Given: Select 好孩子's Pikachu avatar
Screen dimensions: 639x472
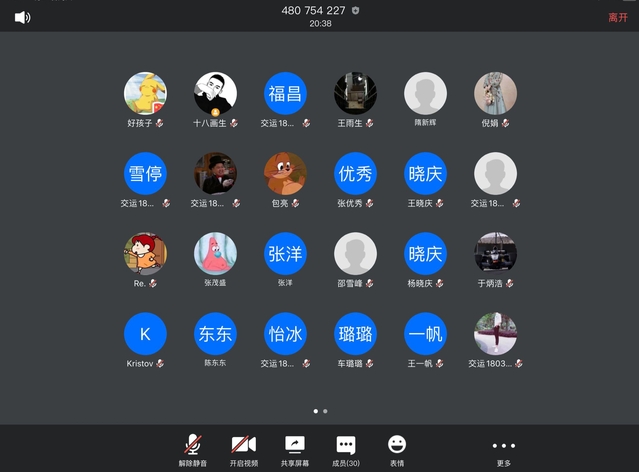Looking at the screenshot, I should [145, 93].
